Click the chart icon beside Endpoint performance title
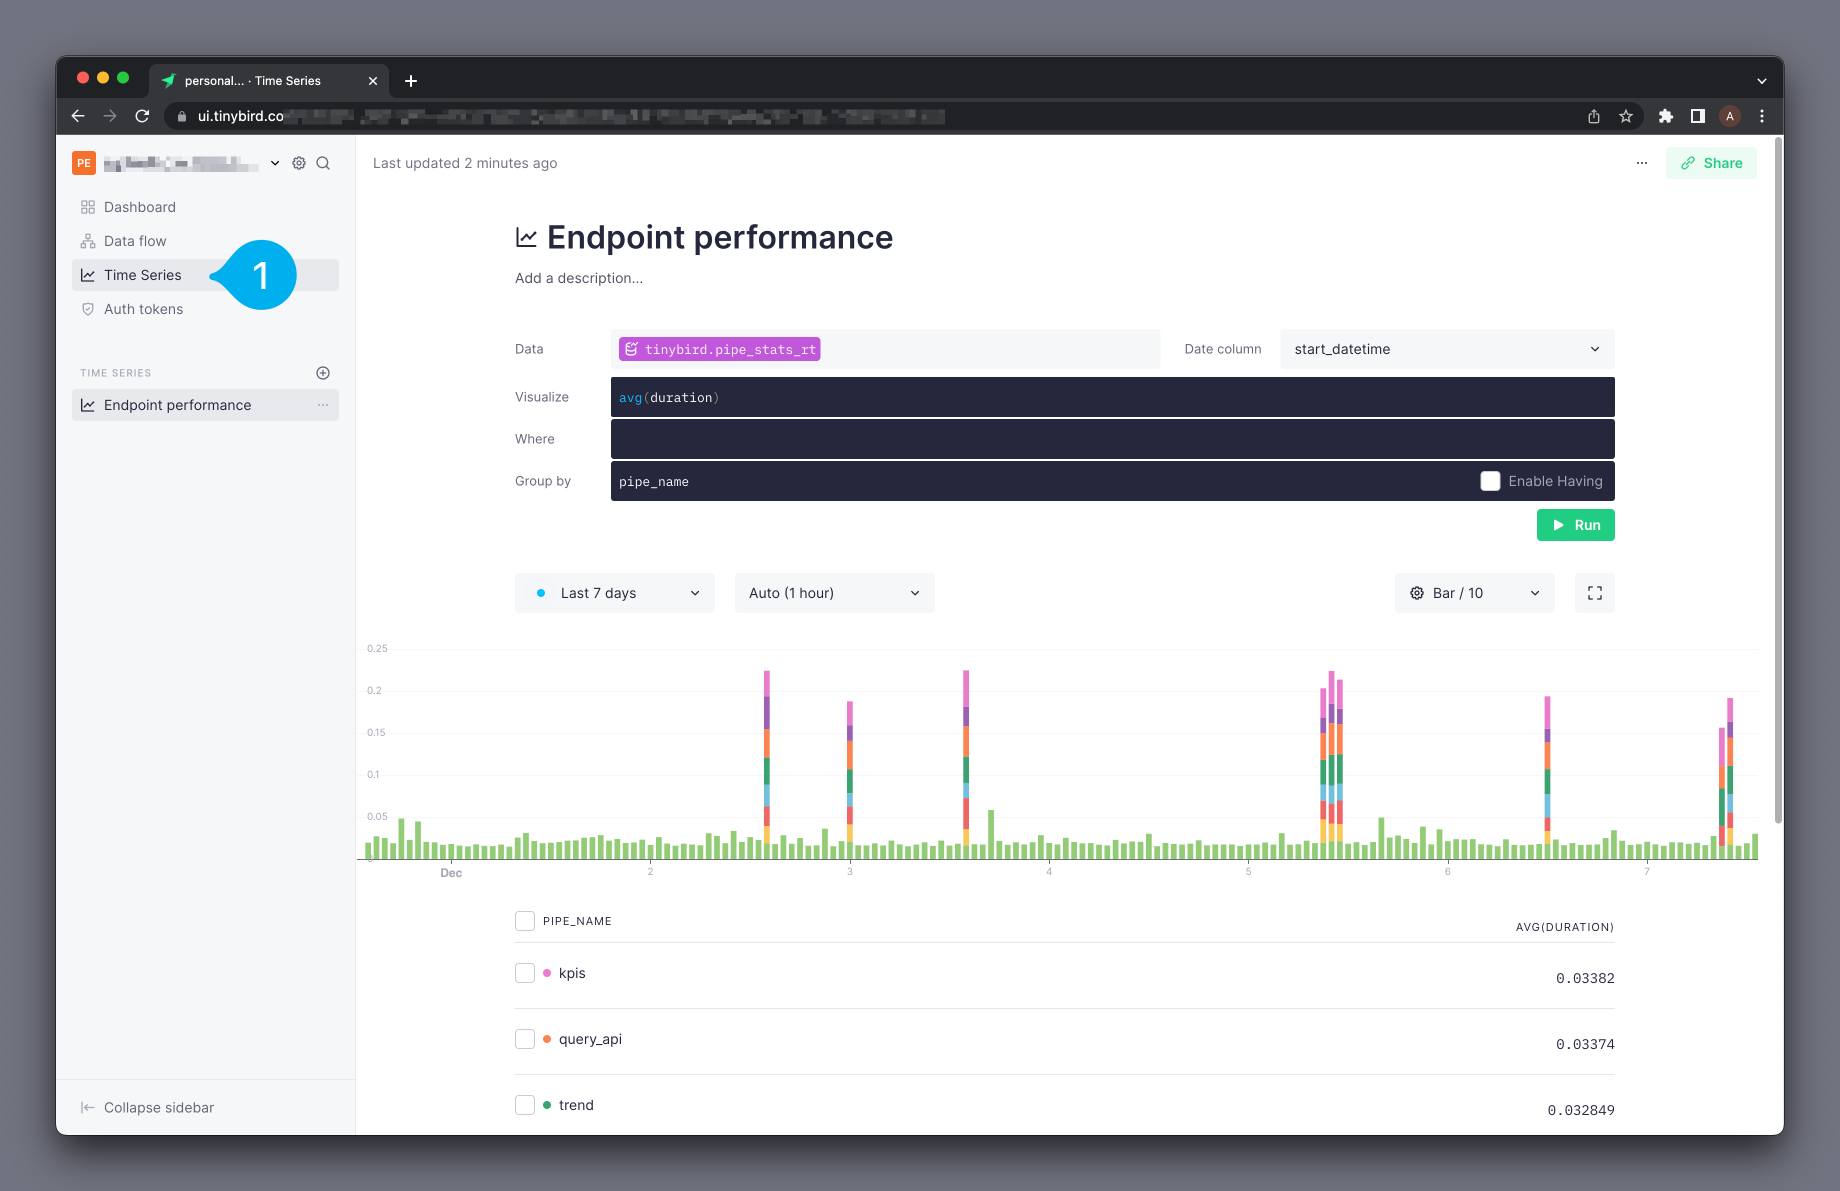Image resolution: width=1840 pixels, height=1191 pixels. tap(526, 237)
